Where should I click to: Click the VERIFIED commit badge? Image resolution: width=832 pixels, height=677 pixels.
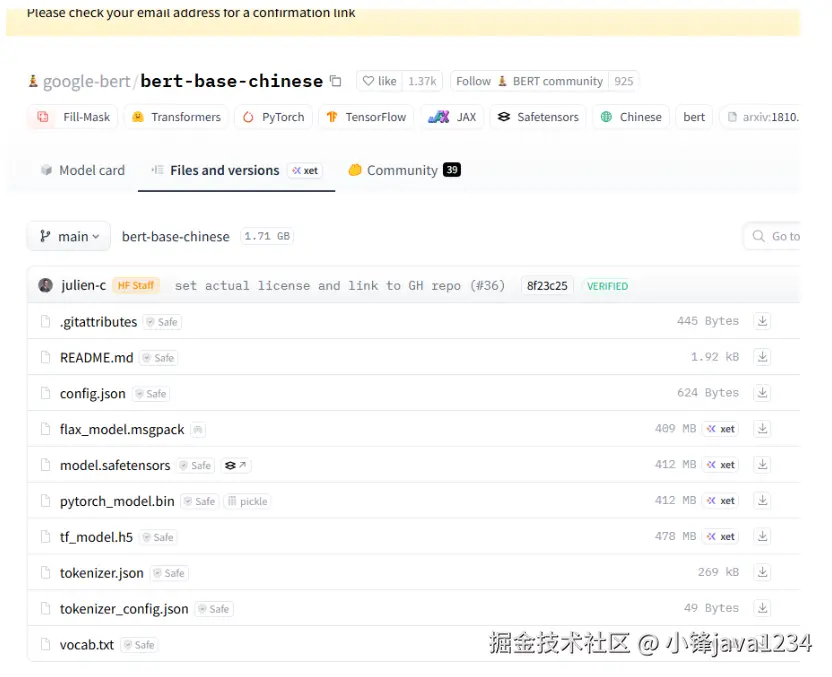[x=607, y=286]
